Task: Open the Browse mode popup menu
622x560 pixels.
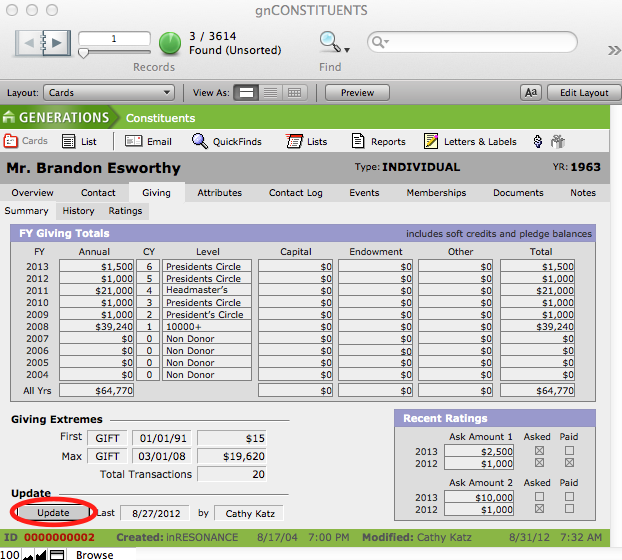Action: [96, 554]
